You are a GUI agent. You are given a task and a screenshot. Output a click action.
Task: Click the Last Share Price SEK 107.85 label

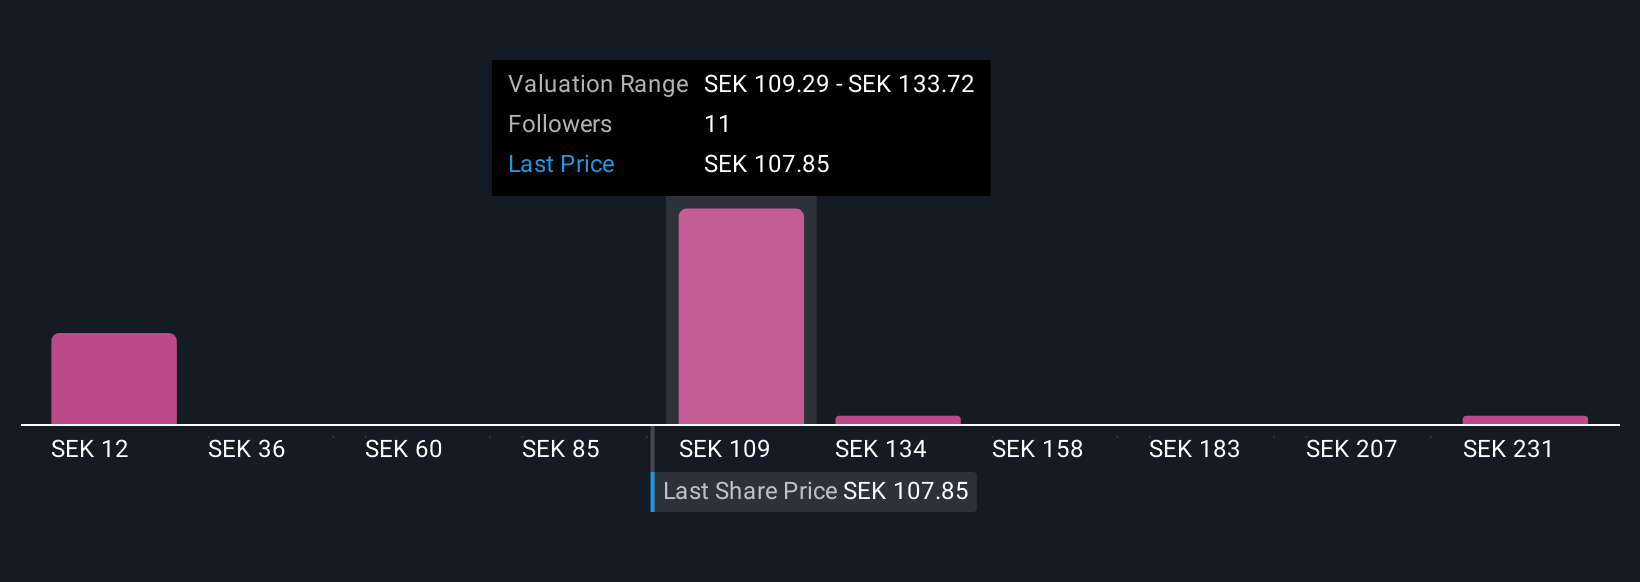coord(815,491)
